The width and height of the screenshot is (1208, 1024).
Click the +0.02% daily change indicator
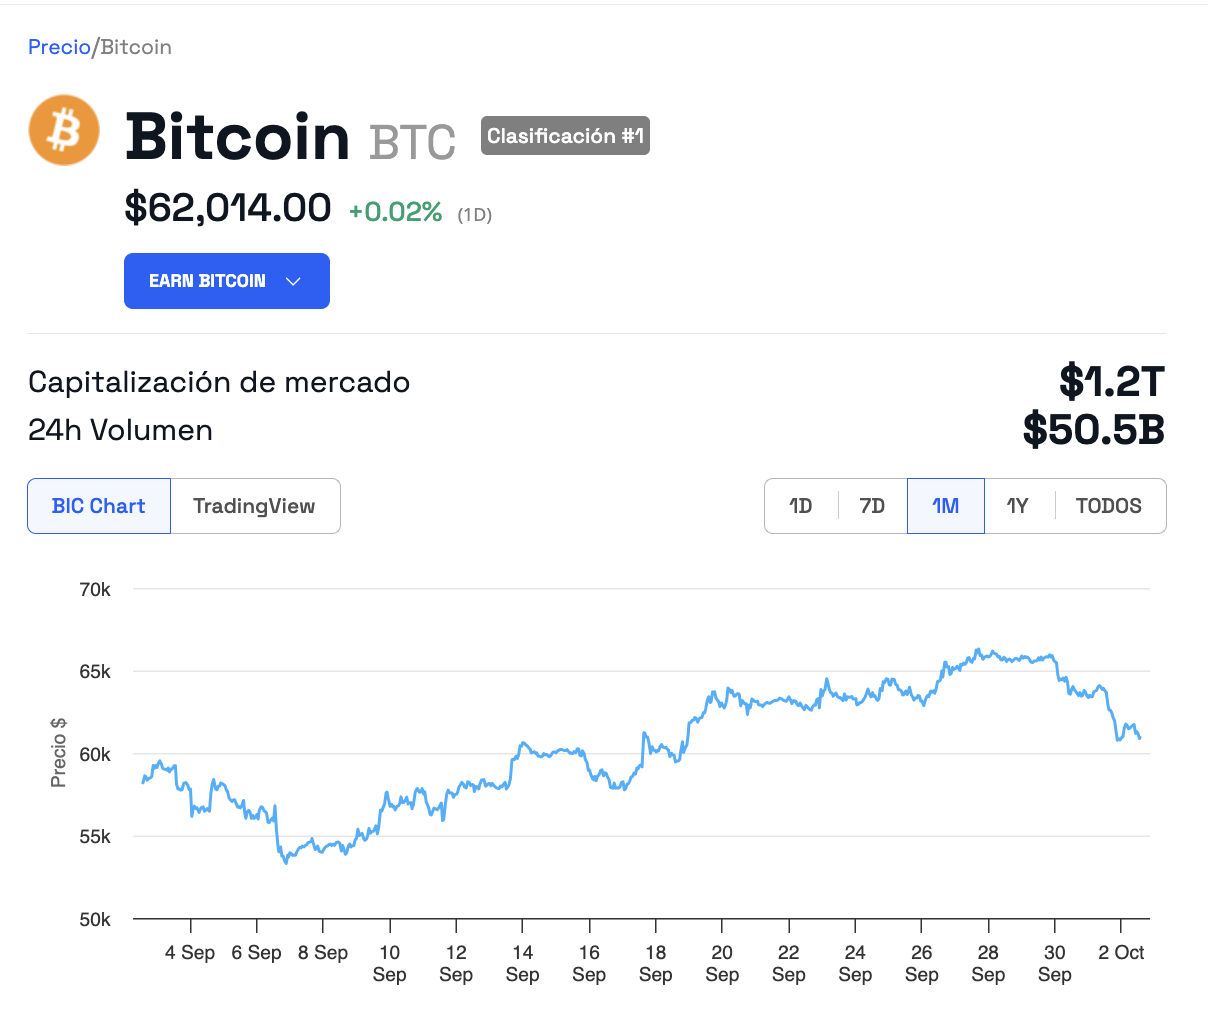tap(396, 212)
